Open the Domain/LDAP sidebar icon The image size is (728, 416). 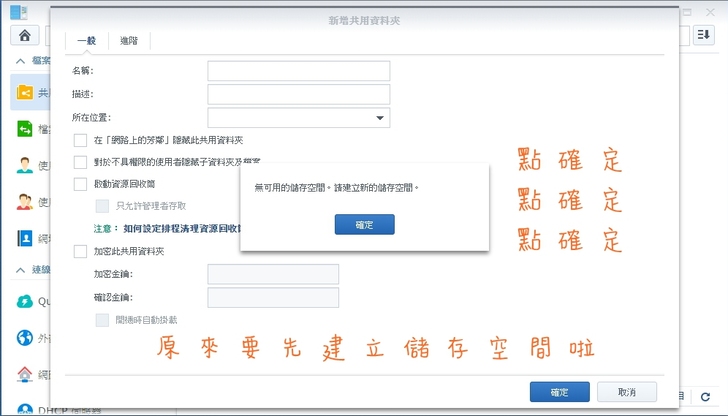pyautogui.click(x=25, y=238)
